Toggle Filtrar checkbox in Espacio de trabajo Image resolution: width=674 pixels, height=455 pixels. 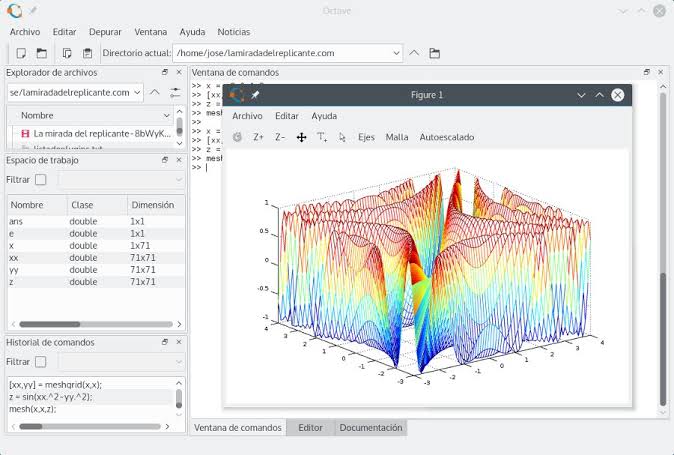point(40,180)
